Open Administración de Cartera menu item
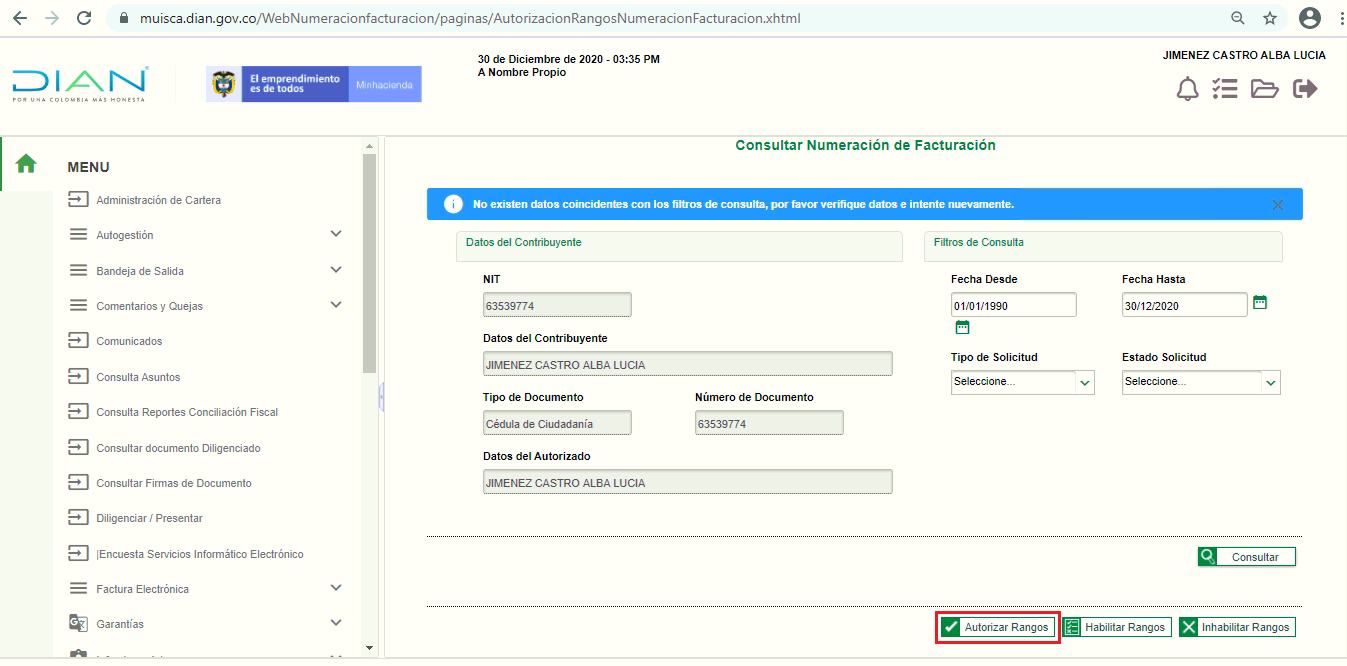 [158, 200]
